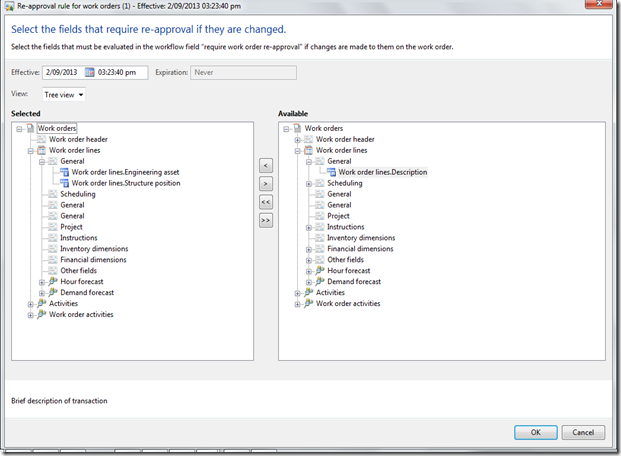The image size is (621, 456).
Task: Select Inventory dimensions in Selected tree
Action: pos(93,249)
